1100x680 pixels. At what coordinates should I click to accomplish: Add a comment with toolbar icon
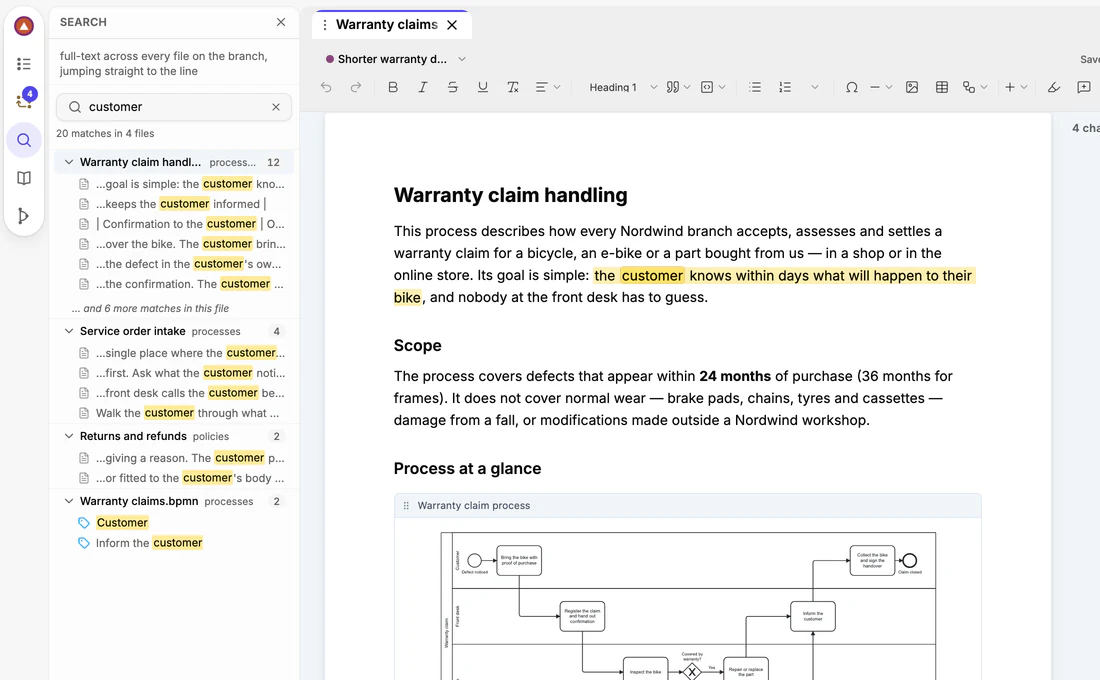(x=1084, y=87)
